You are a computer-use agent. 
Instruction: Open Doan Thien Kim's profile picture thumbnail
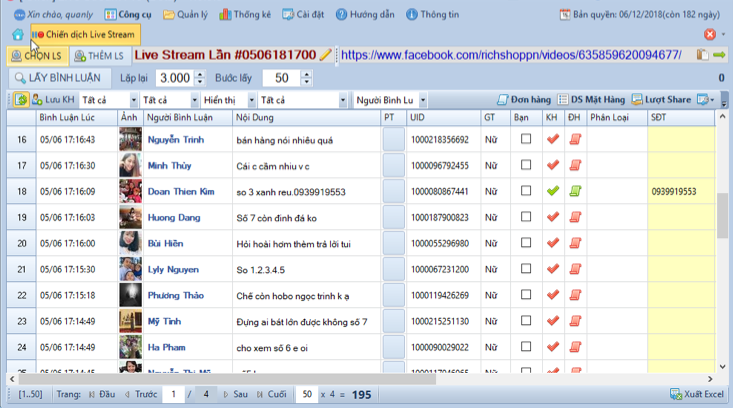click(130, 191)
